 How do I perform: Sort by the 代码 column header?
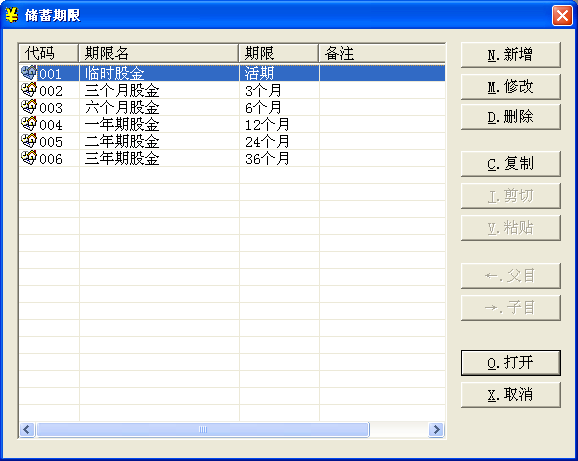click(x=49, y=53)
